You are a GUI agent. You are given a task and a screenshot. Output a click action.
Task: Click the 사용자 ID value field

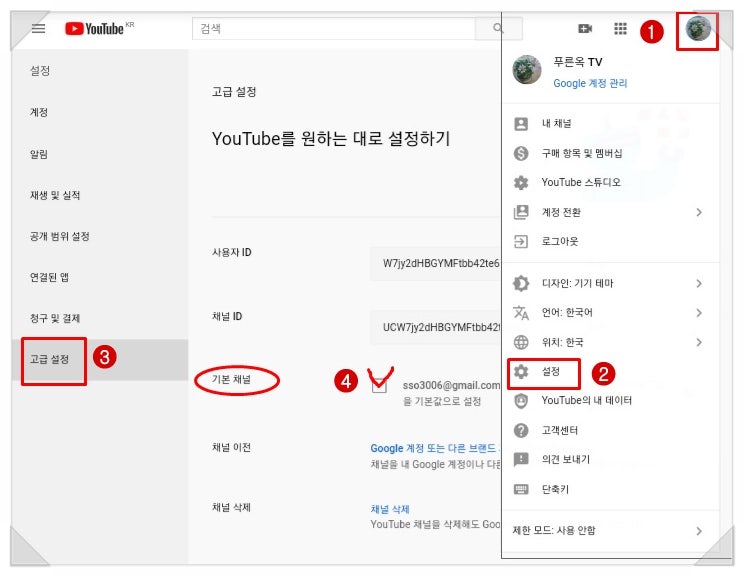[436, 263]
